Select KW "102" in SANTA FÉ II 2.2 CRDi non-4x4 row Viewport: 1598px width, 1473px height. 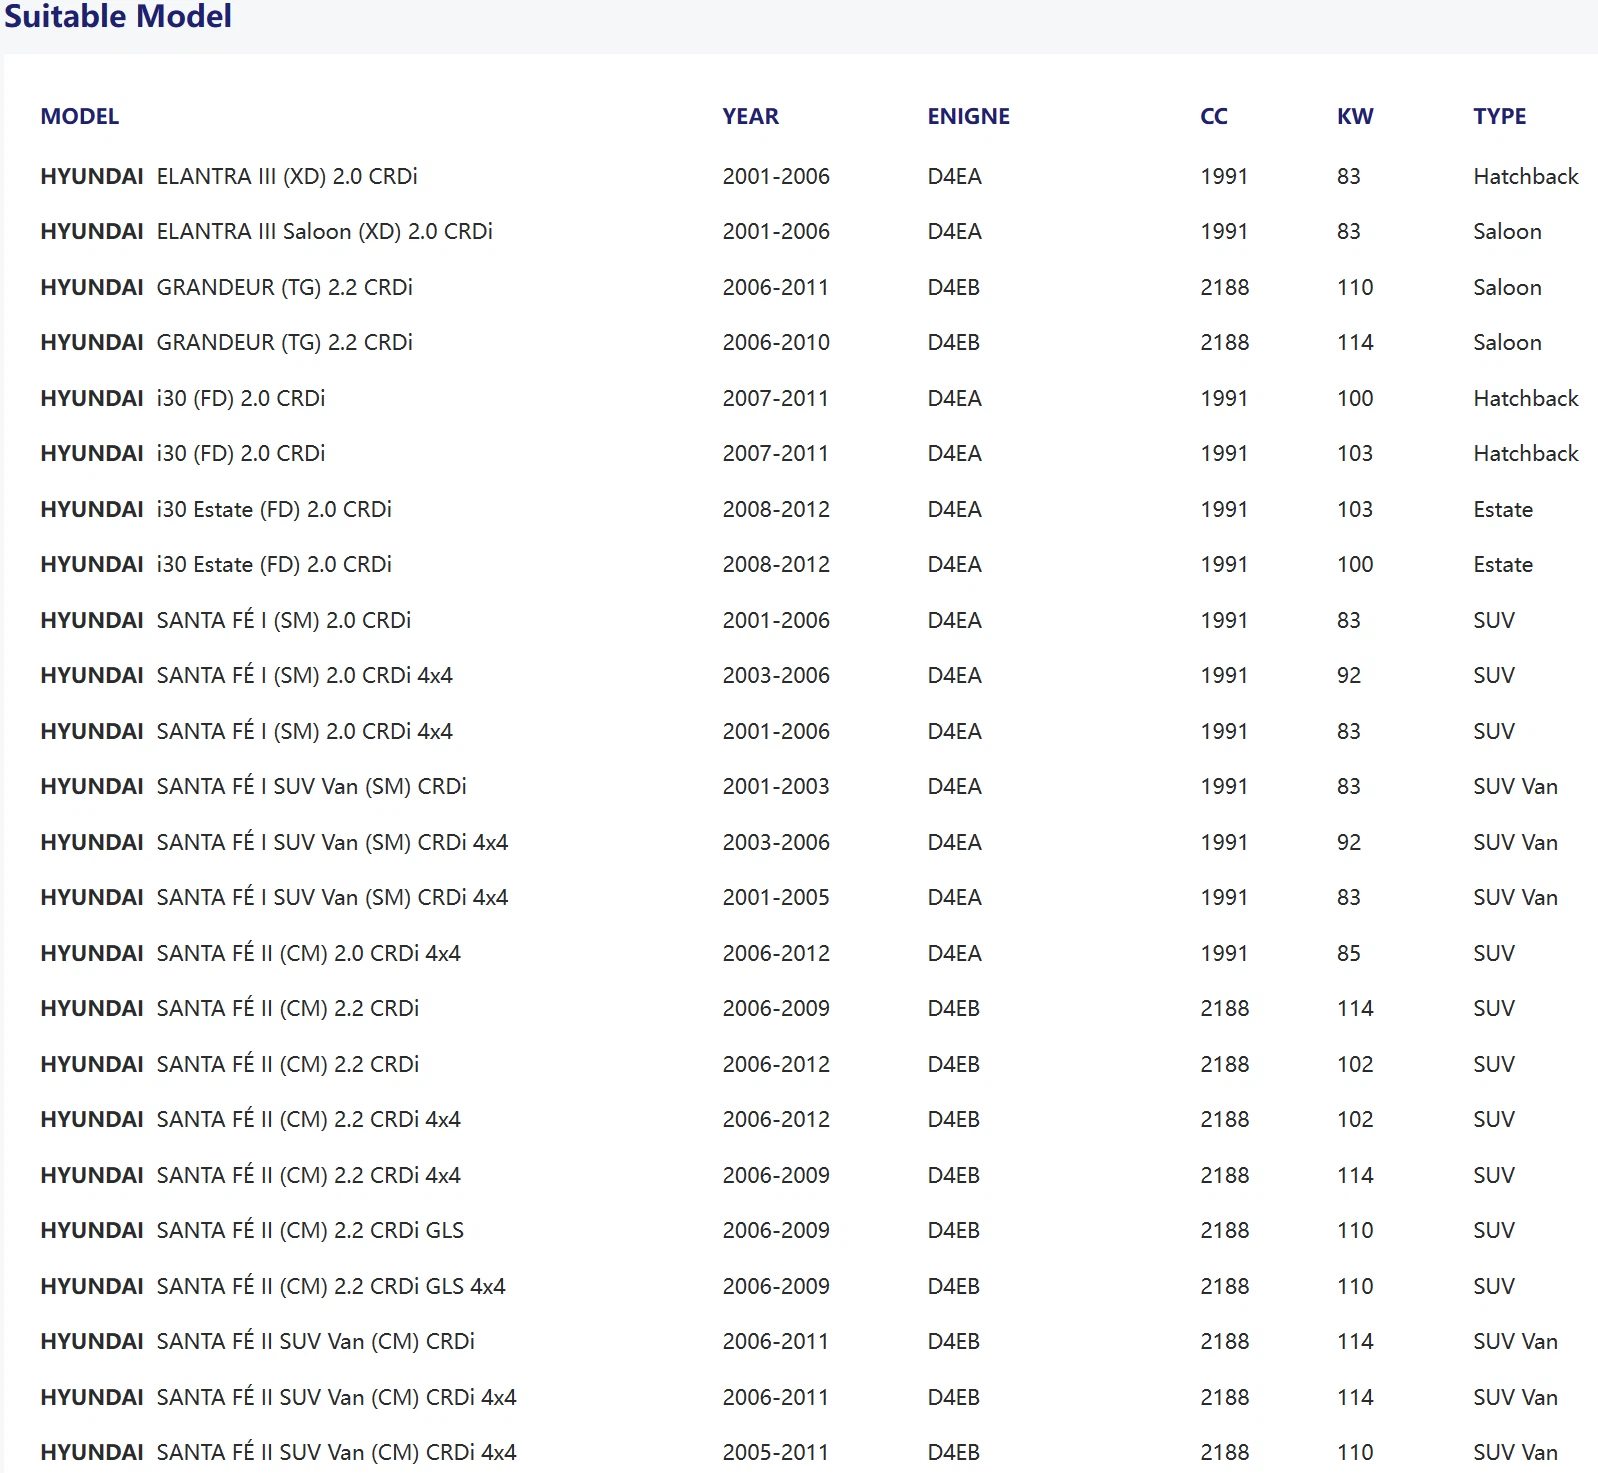pyautogui.click(x=1355, y=1065)
